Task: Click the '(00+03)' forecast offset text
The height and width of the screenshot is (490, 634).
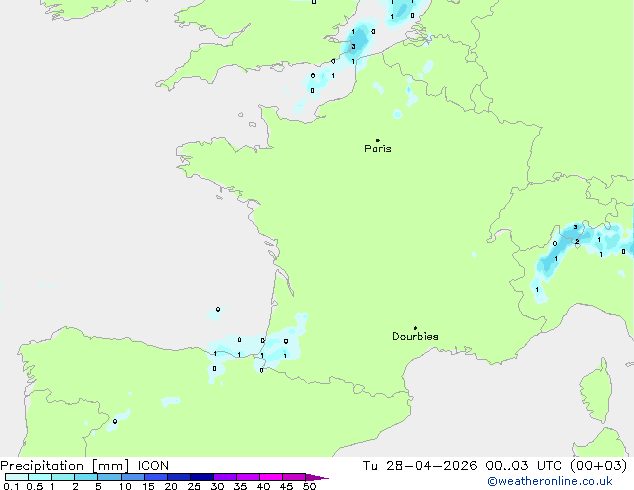Action: point(598,466)
